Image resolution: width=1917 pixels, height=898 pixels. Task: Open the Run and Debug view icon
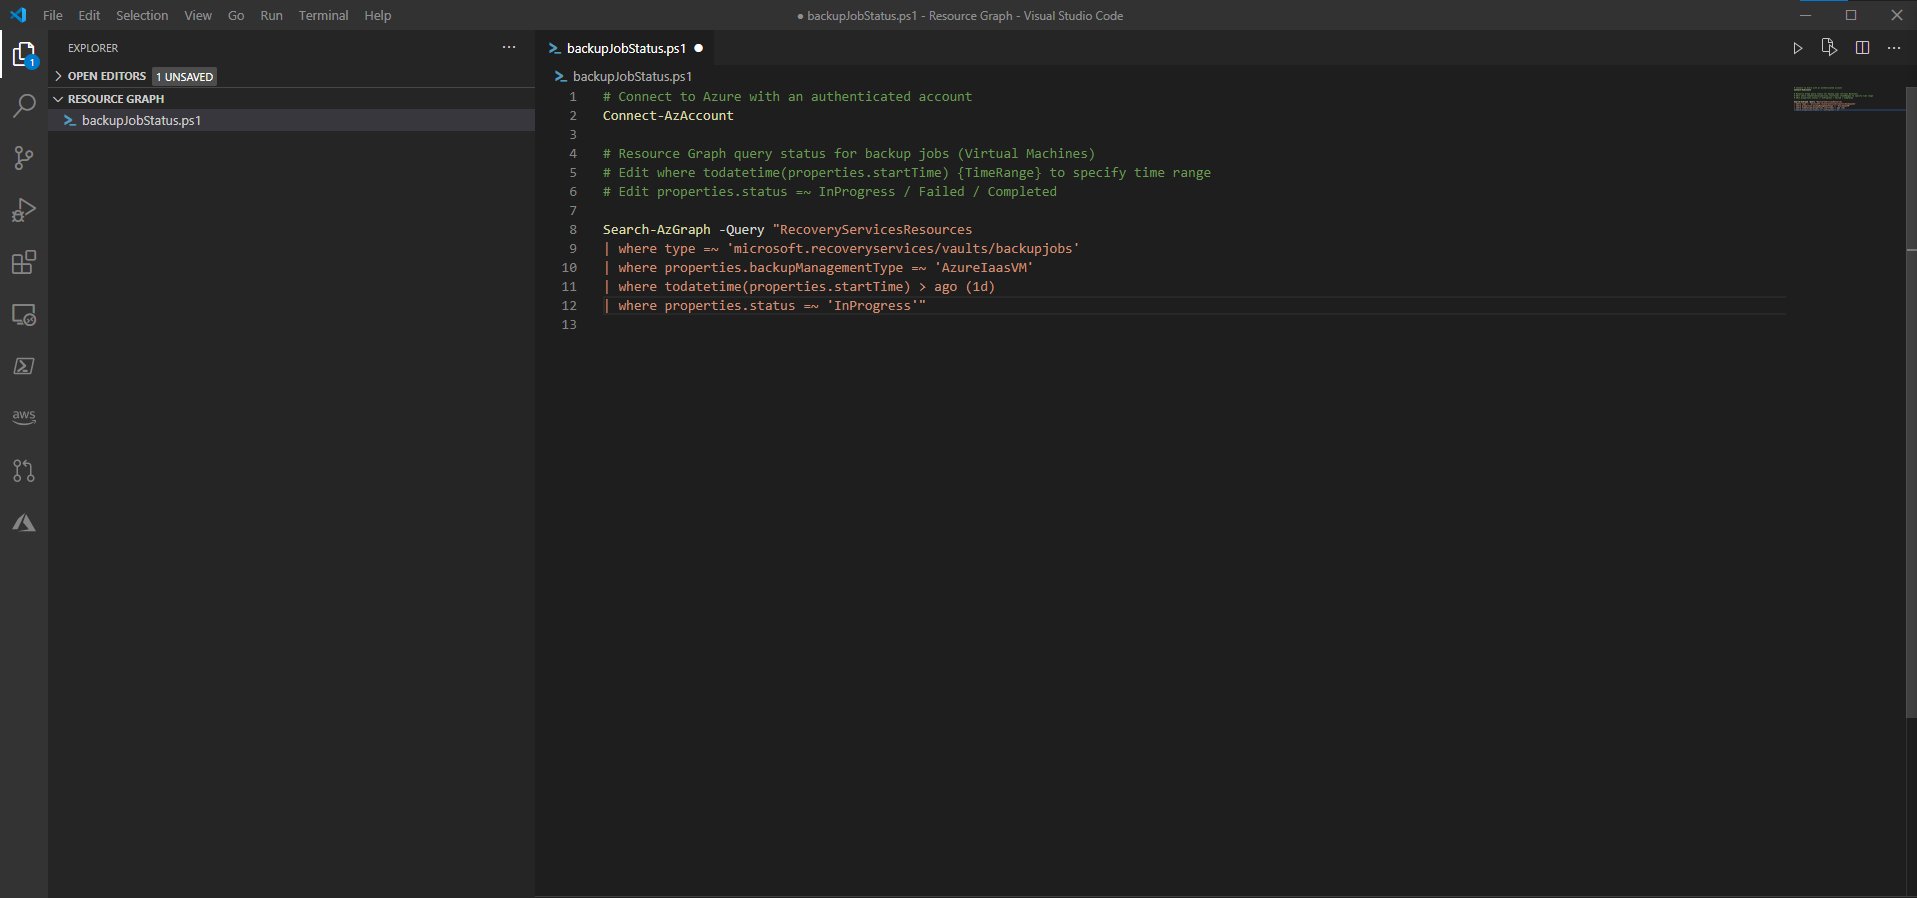[24, 210]
